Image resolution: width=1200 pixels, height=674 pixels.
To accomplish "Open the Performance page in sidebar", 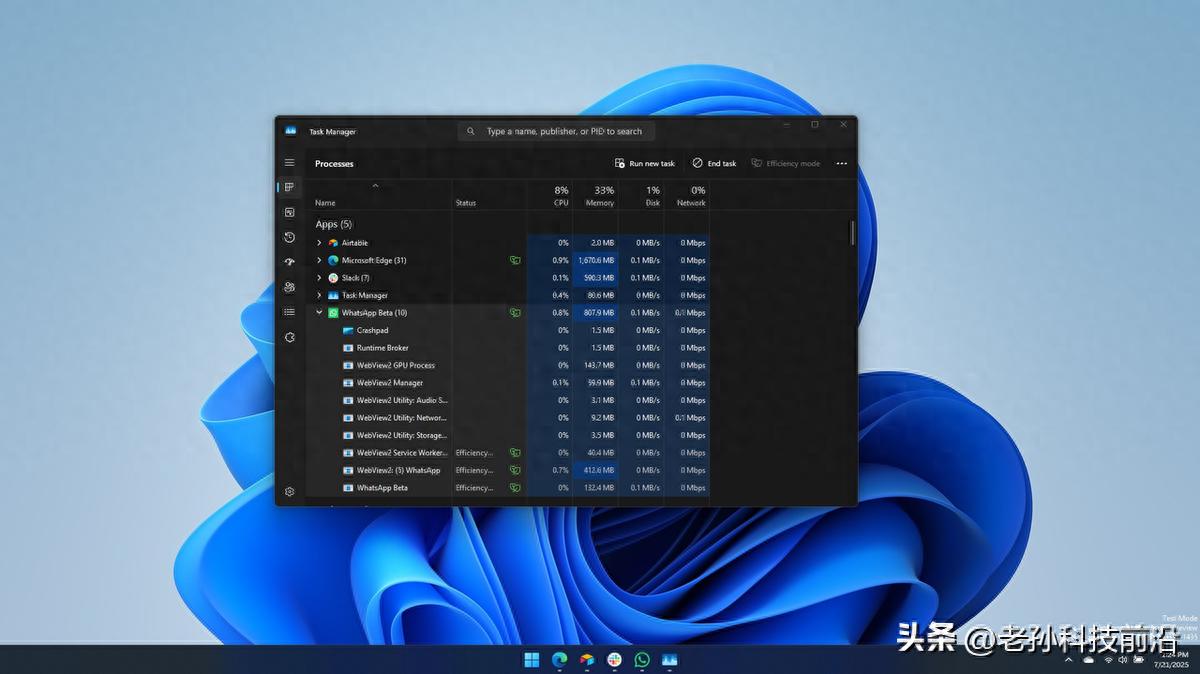I will click(x=289, y=212).
